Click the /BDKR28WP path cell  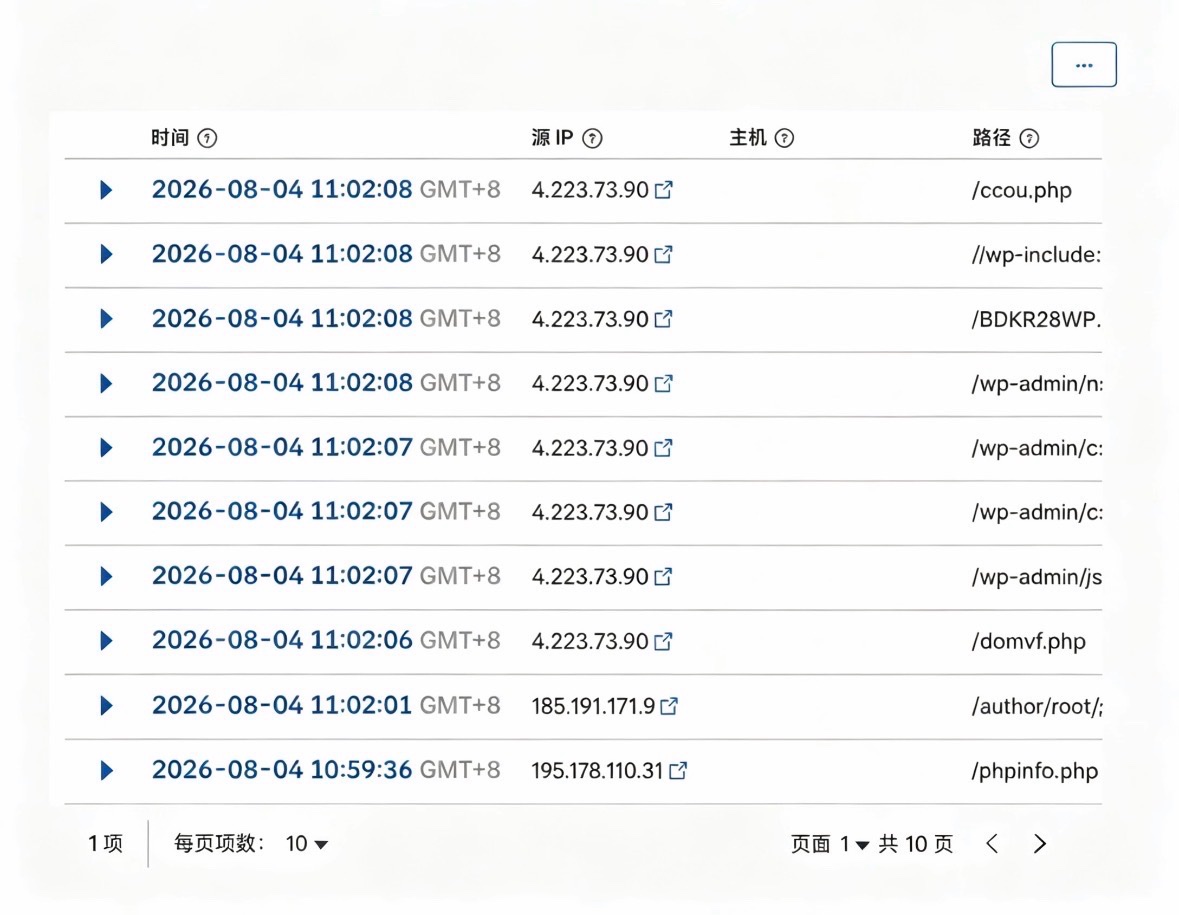[x=1036, y=320]
